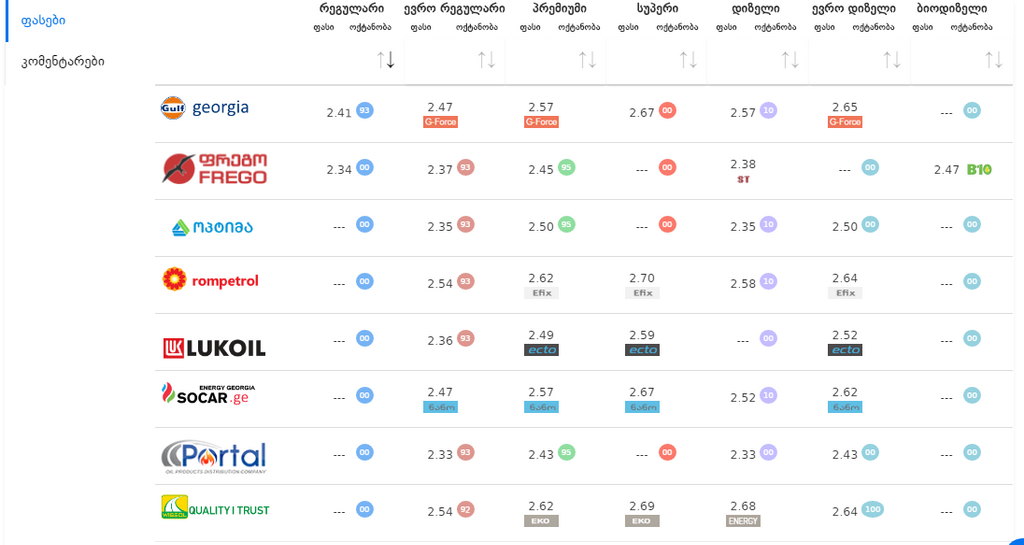The width and height of the screenshot is (1024, 545).
Task: Open the Frego brand logo
Action: (214, 169)
